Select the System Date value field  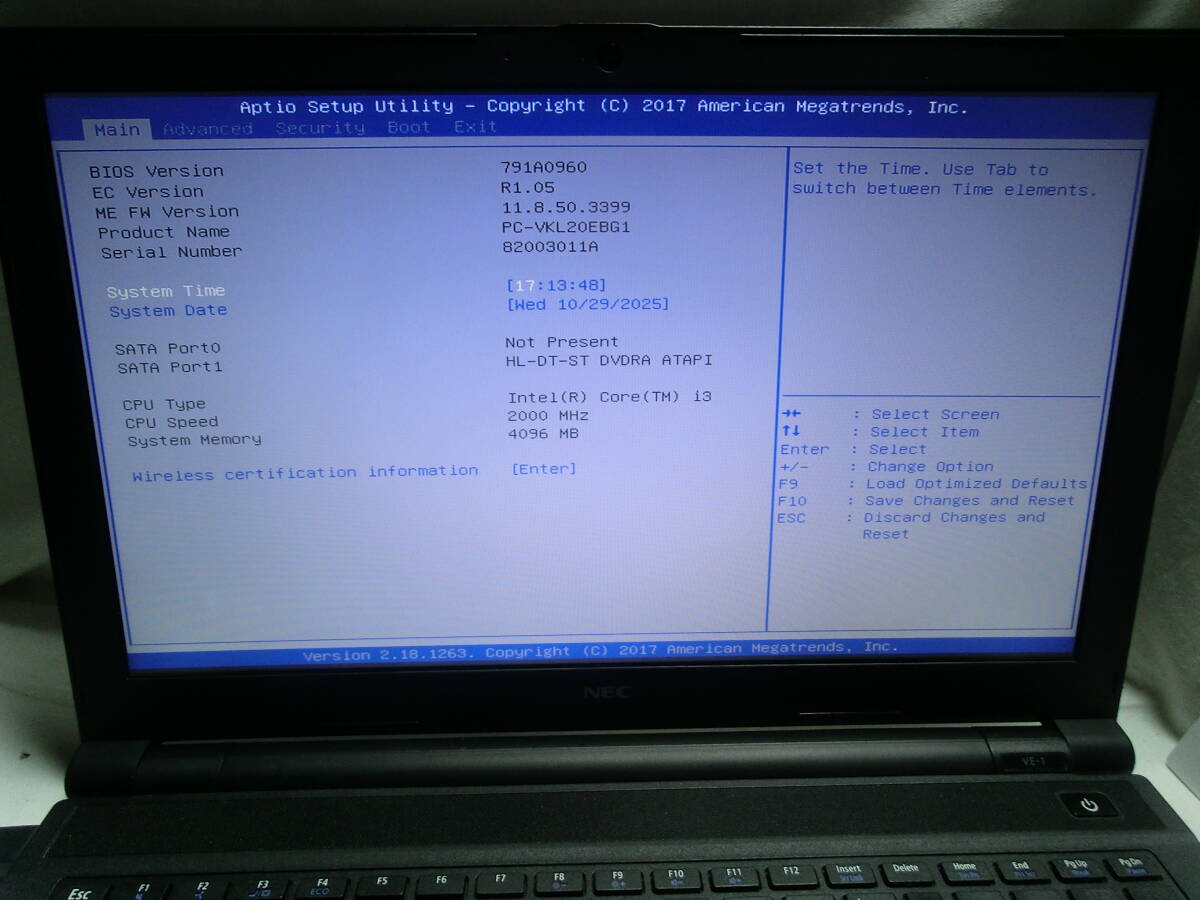tap(588, 304)
